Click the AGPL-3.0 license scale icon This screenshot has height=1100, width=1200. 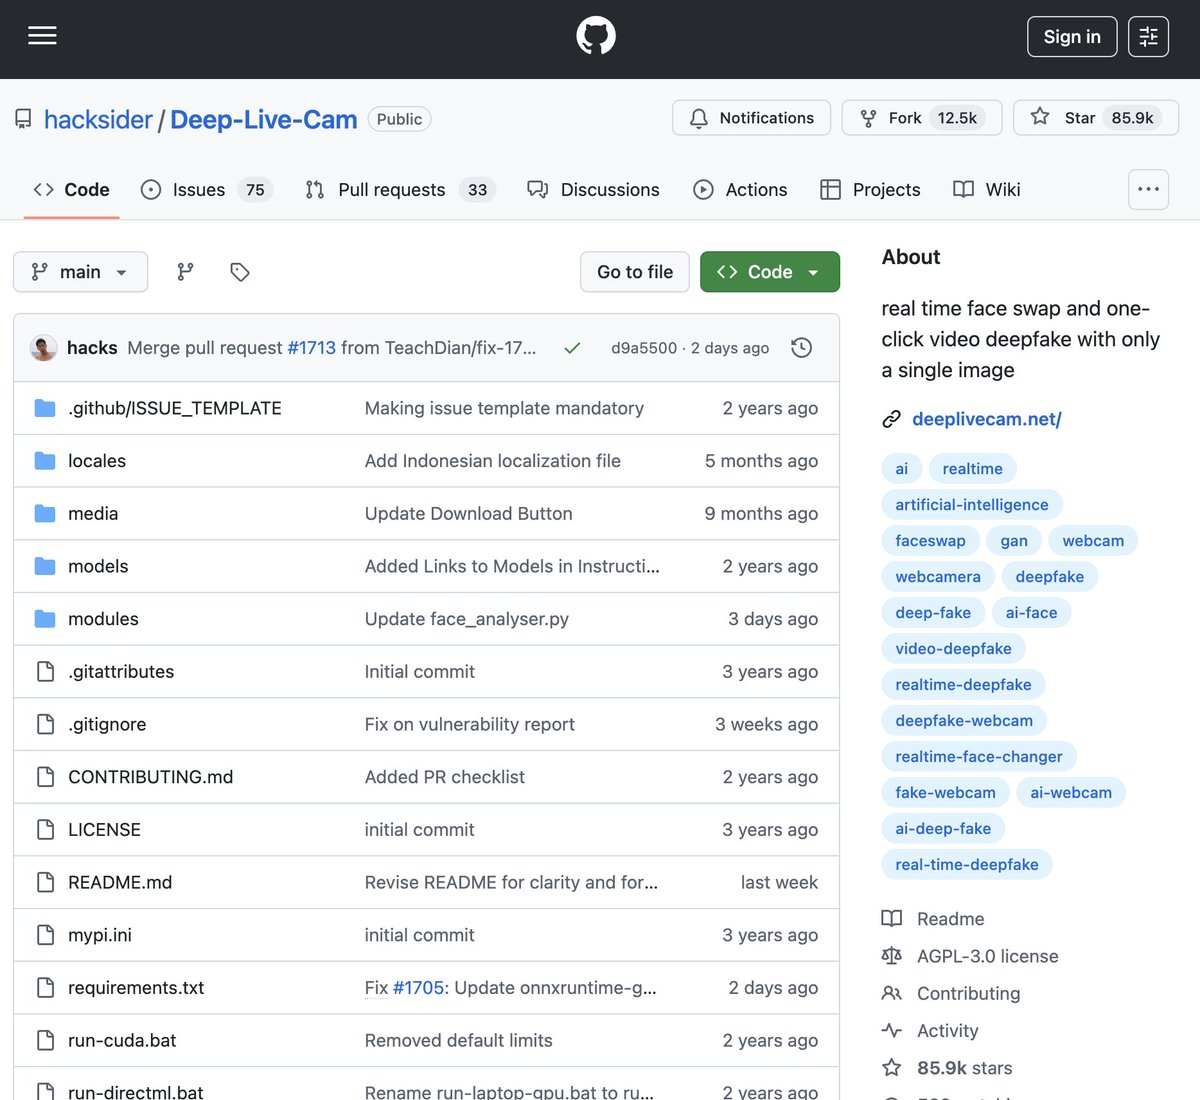click(891, 956)
